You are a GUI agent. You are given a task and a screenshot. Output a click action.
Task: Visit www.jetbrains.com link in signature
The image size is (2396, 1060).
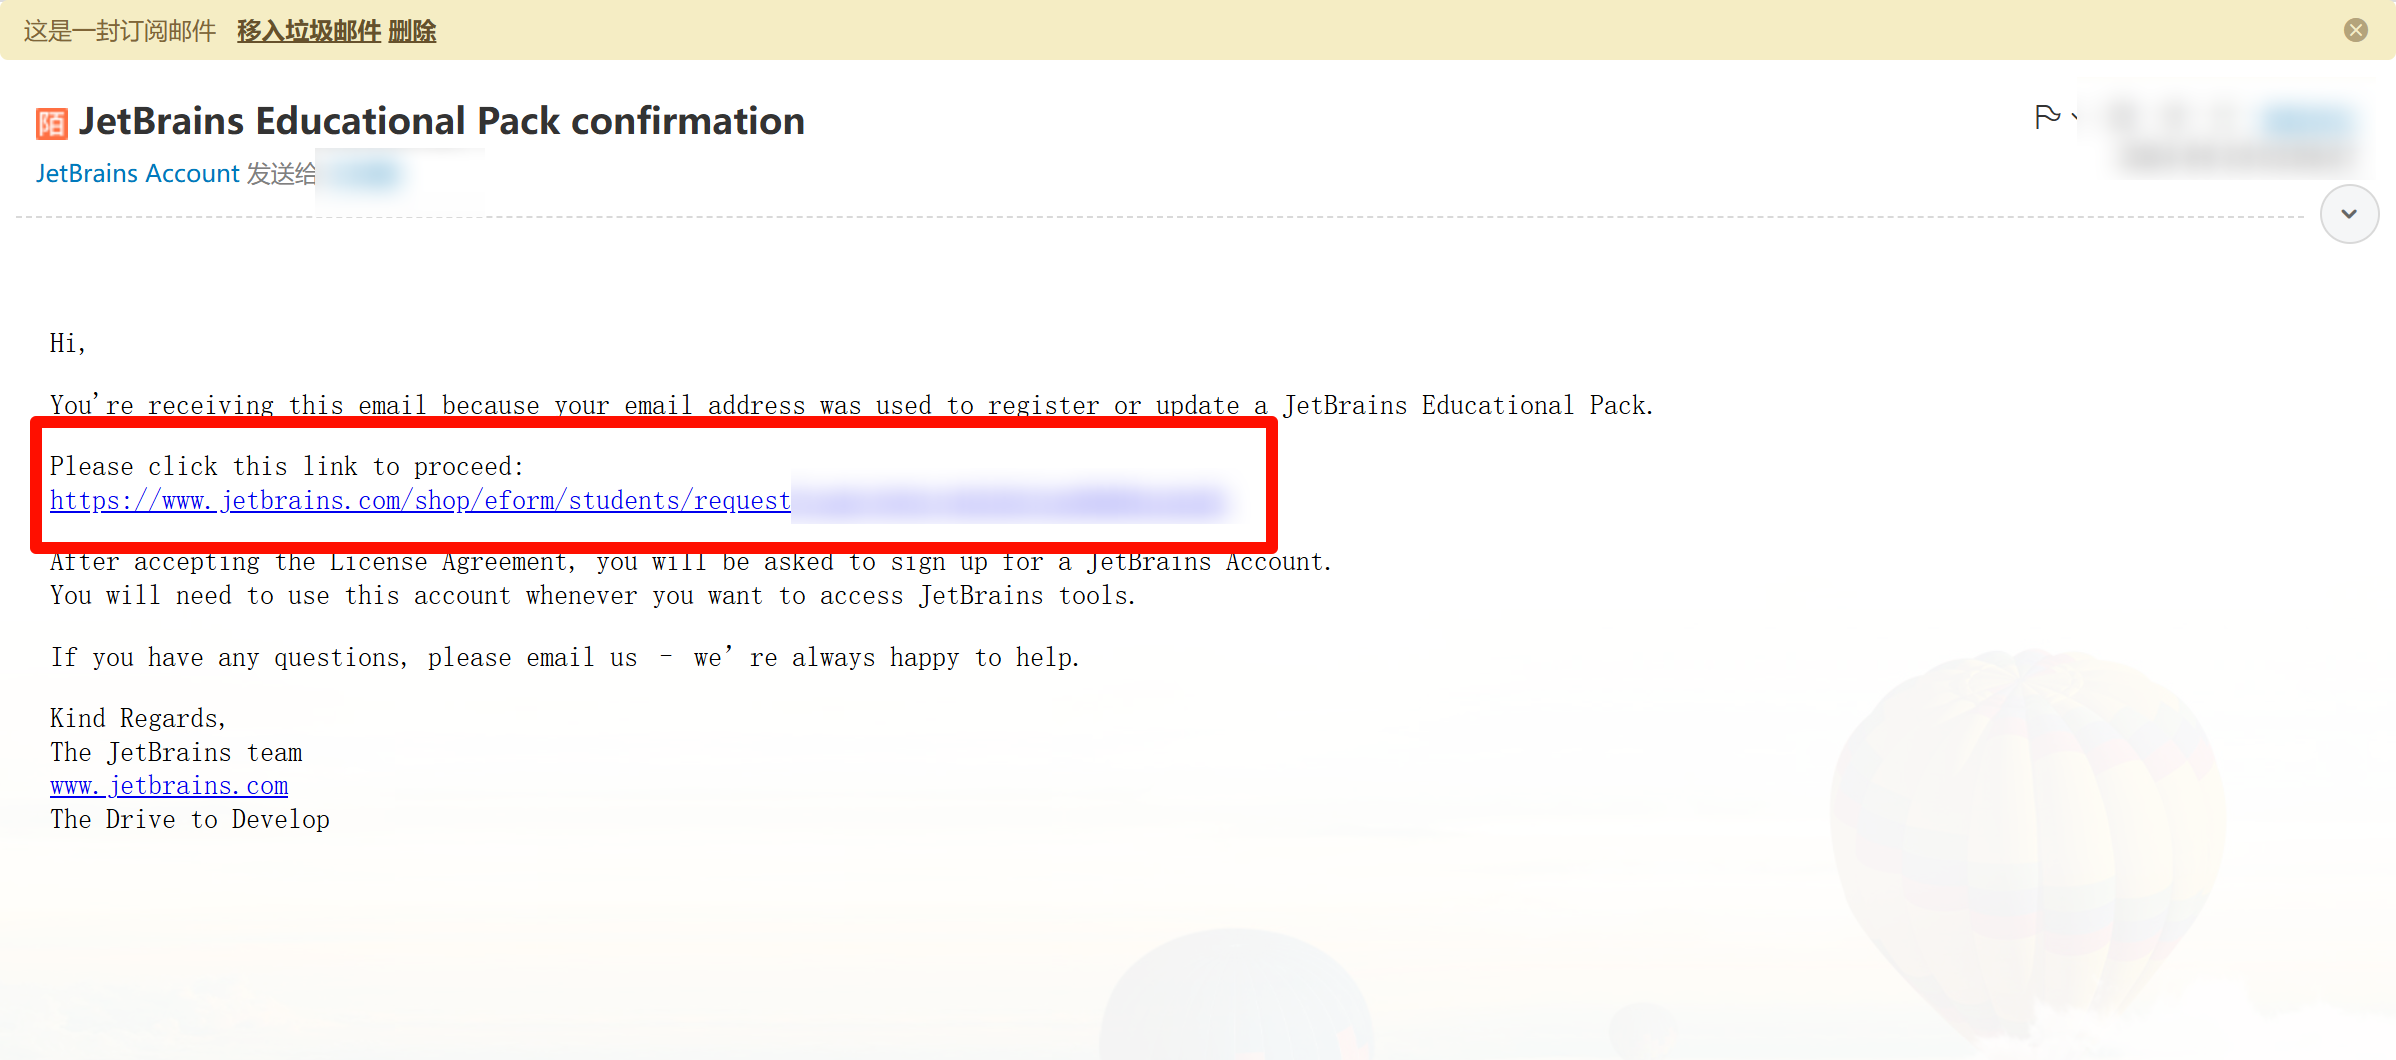click(169, 786)
